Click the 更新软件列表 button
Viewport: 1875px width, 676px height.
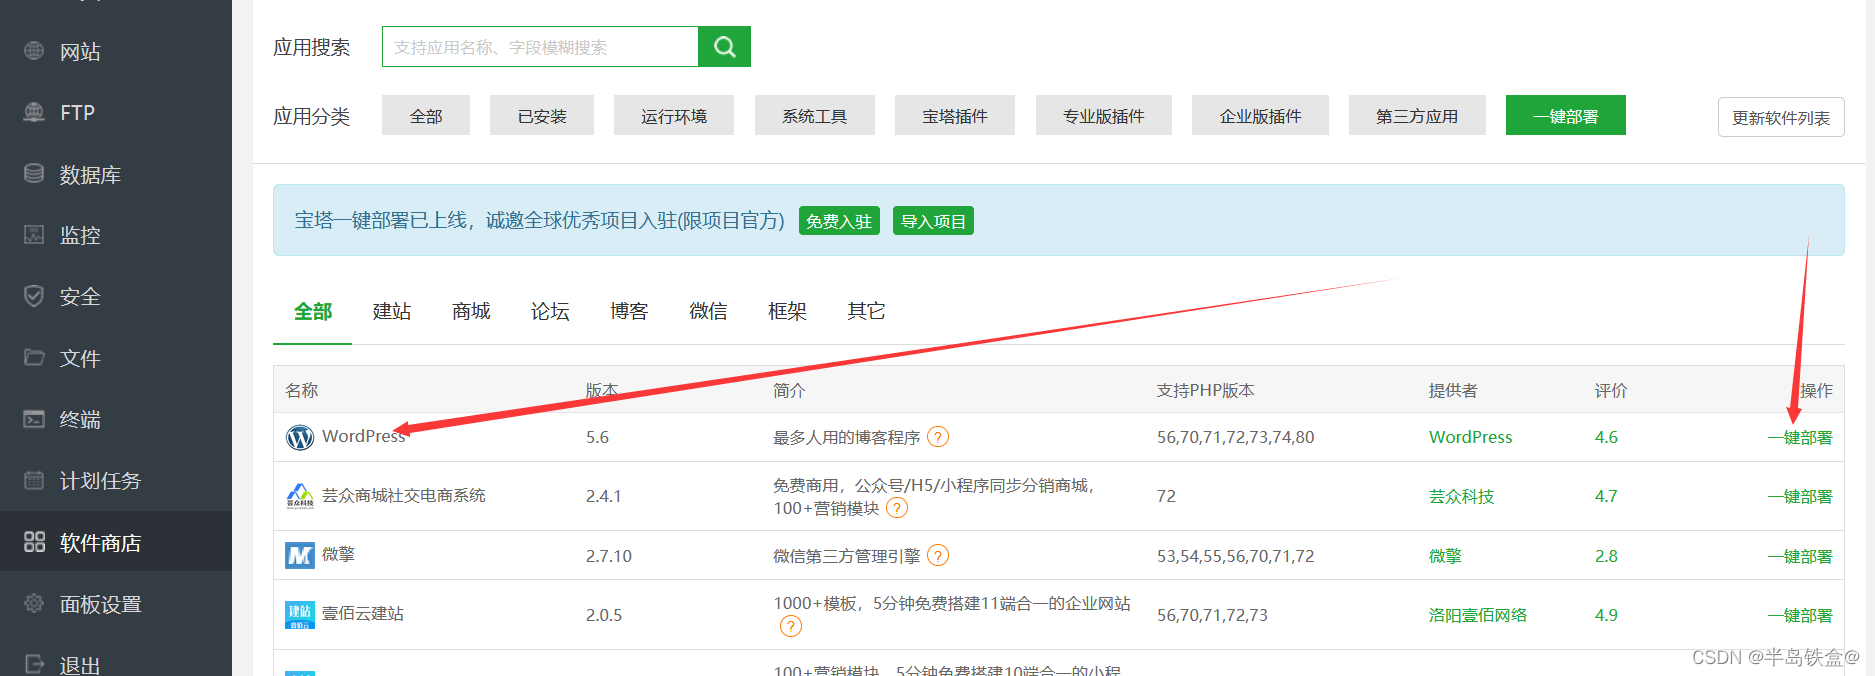coord(1781,118)
